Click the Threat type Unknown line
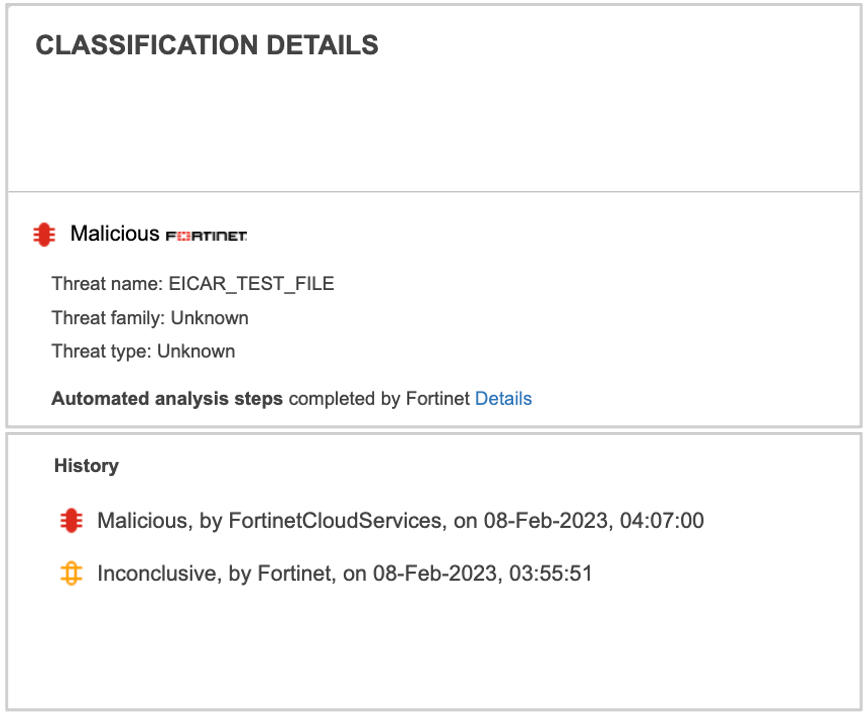Viewport: 866px width, 715px height. tap(143, 351)
